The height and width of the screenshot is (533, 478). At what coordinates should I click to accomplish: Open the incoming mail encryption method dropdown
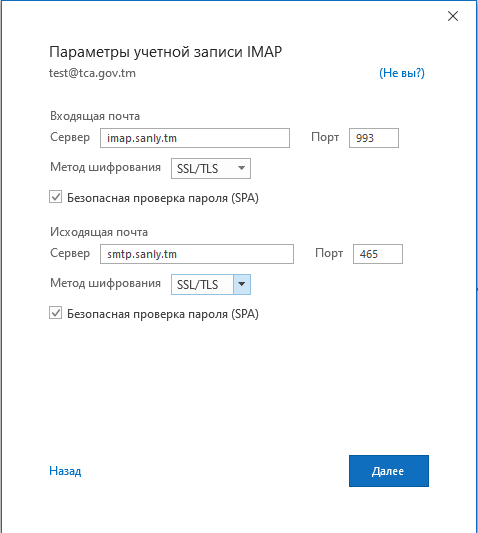pos(211,168)
